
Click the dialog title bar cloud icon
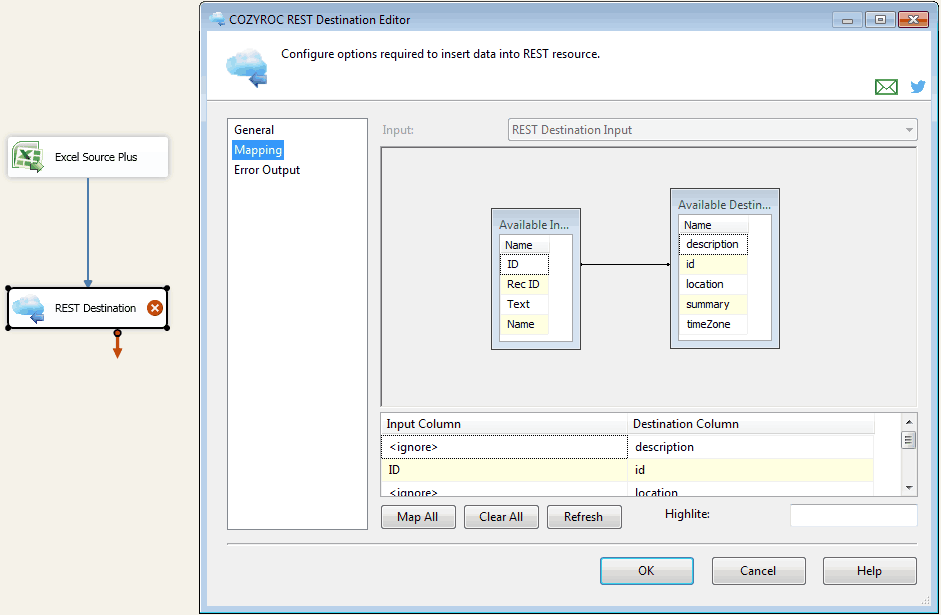(x=217, y=19)
